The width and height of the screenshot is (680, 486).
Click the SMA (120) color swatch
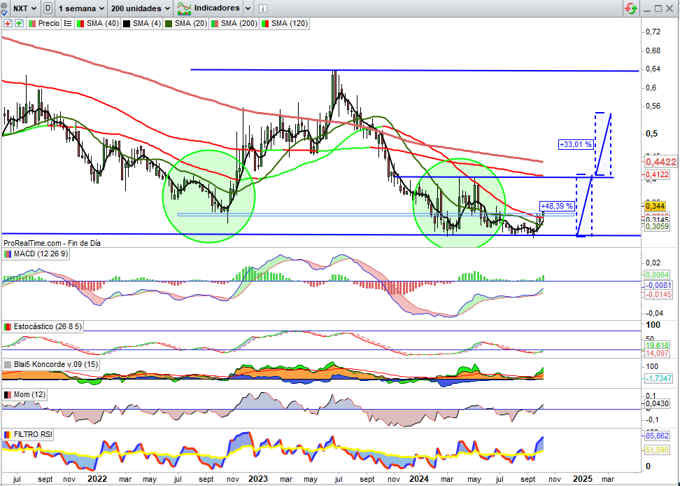(x=265, y=23)
